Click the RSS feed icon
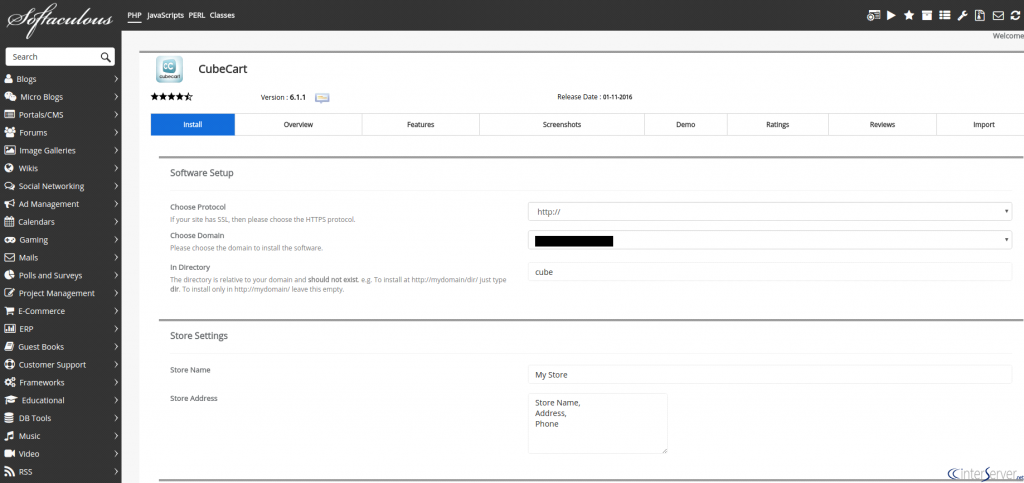The height and width of the screenshot is (483, 1024). 9,471
